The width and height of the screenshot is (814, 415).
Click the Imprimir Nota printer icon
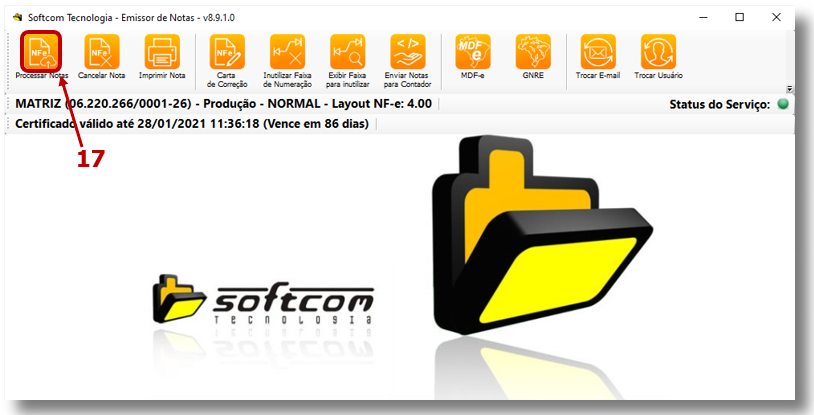pos(162,50)
